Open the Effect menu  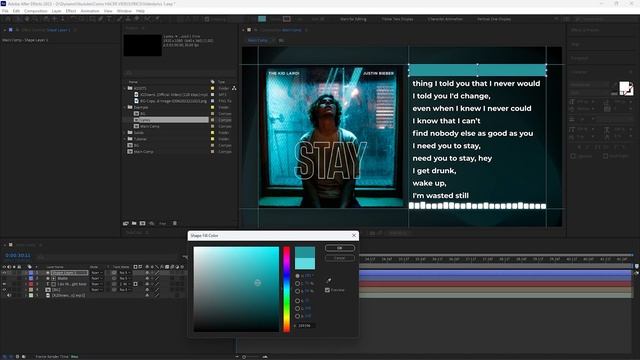click(x=71, y=11)
